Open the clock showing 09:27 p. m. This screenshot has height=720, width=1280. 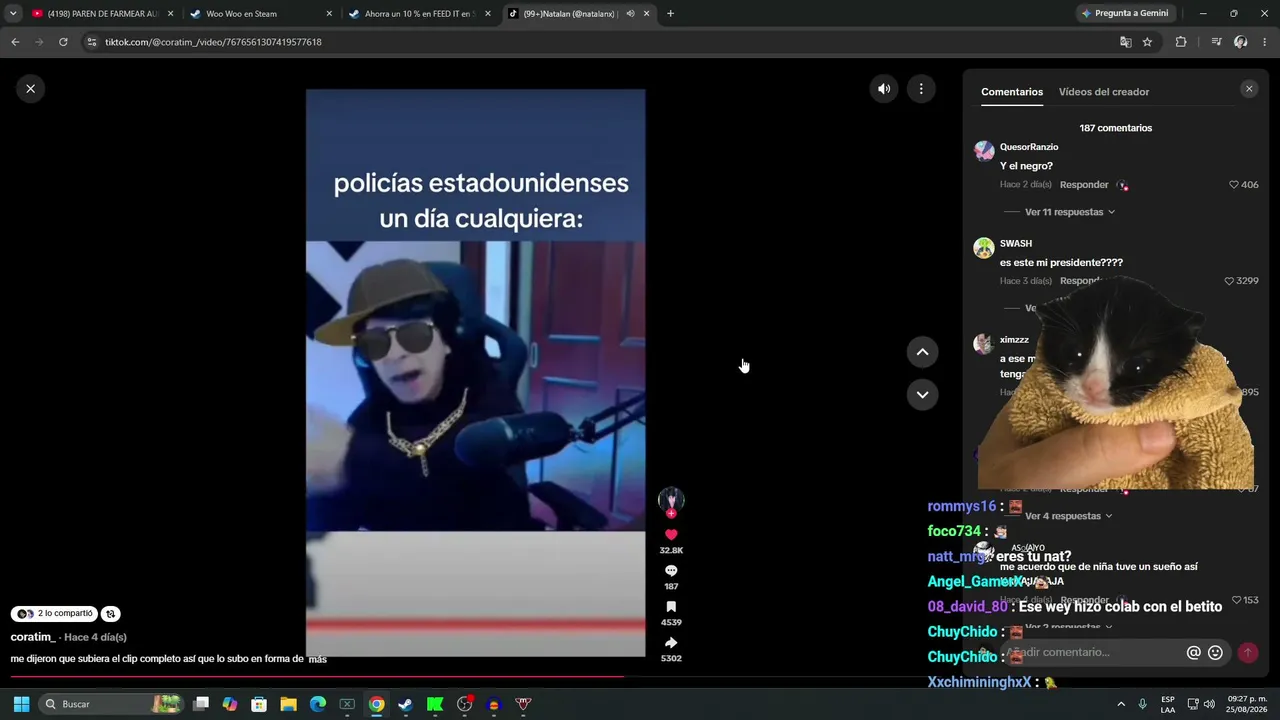pyautogui.click(x=1246, y=704)
